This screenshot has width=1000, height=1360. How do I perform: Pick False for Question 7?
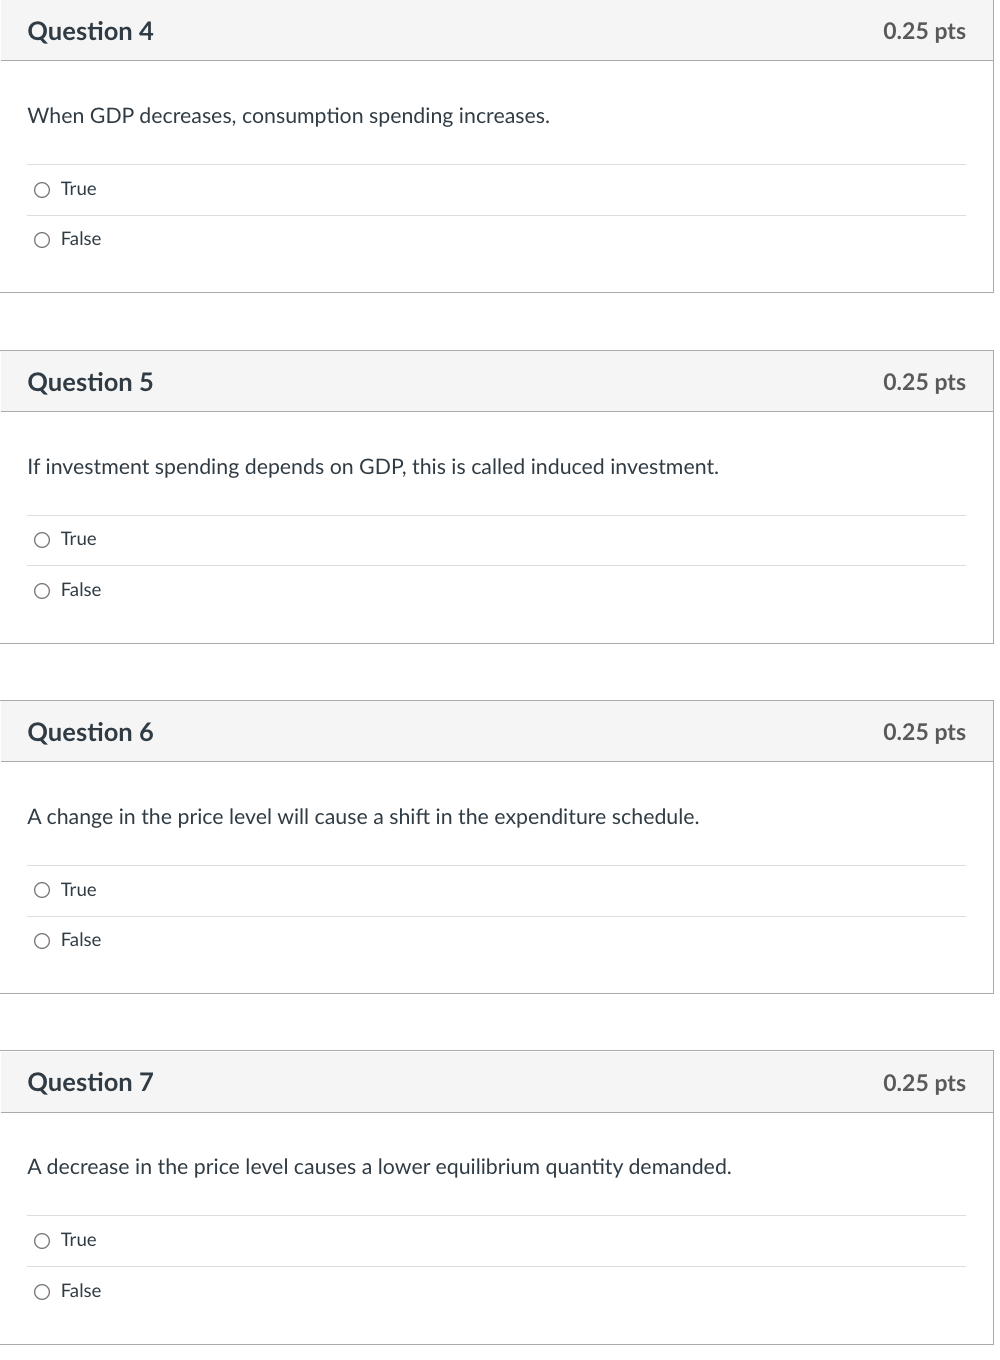[x=42, y=1292]
